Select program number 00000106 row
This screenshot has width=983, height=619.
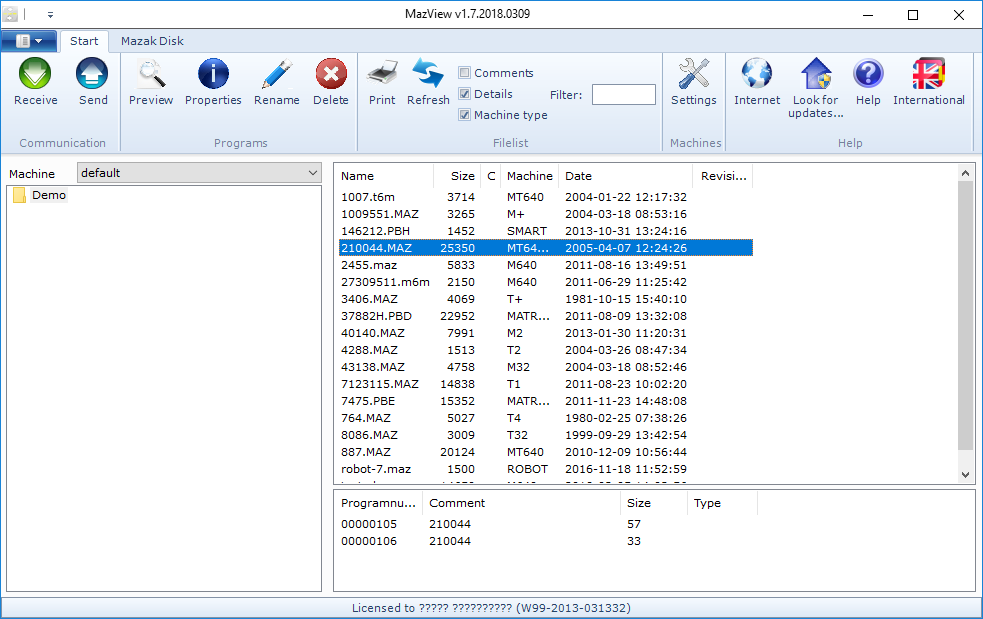click(x=548, y=541)
